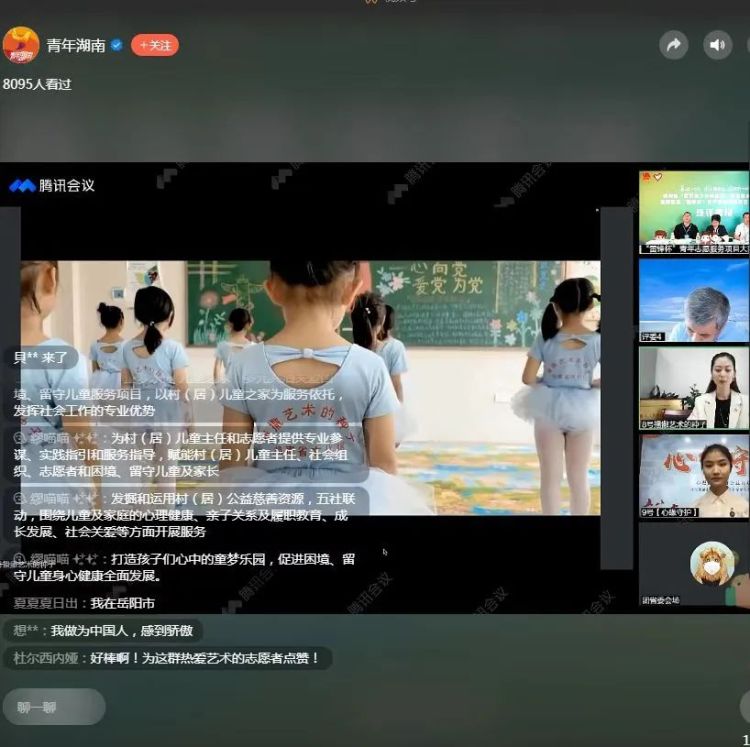Screen dimensions: 750x747
Task: Click the main ballet class video
Action: [310, 388]
